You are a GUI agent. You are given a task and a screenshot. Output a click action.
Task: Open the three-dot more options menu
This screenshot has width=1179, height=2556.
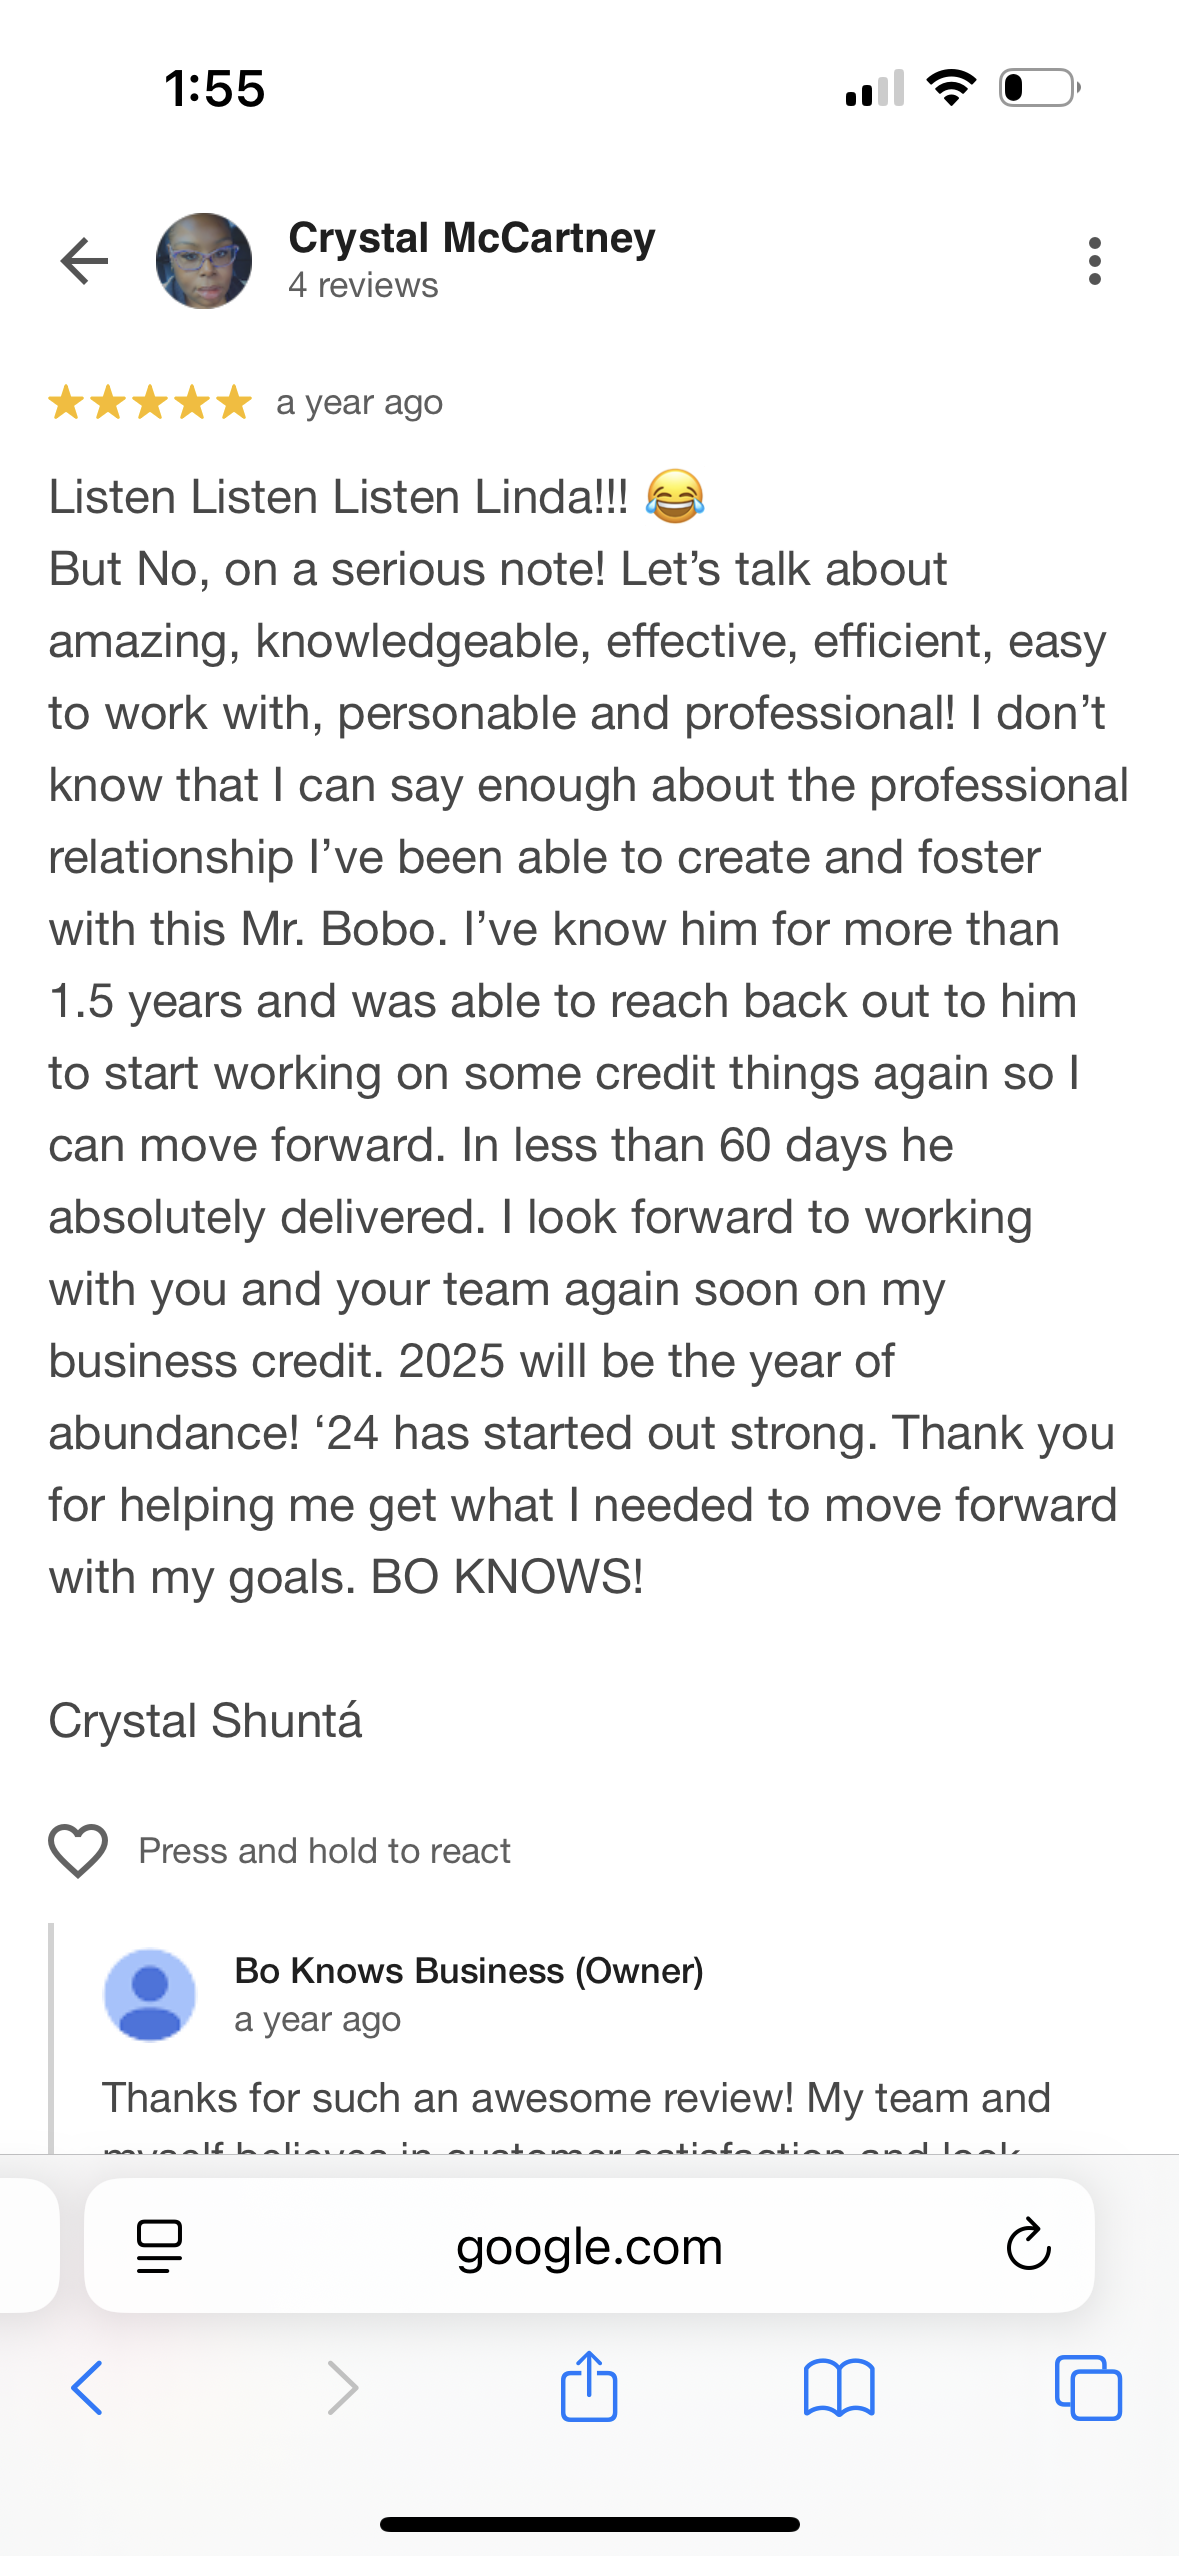(1095, 261)
